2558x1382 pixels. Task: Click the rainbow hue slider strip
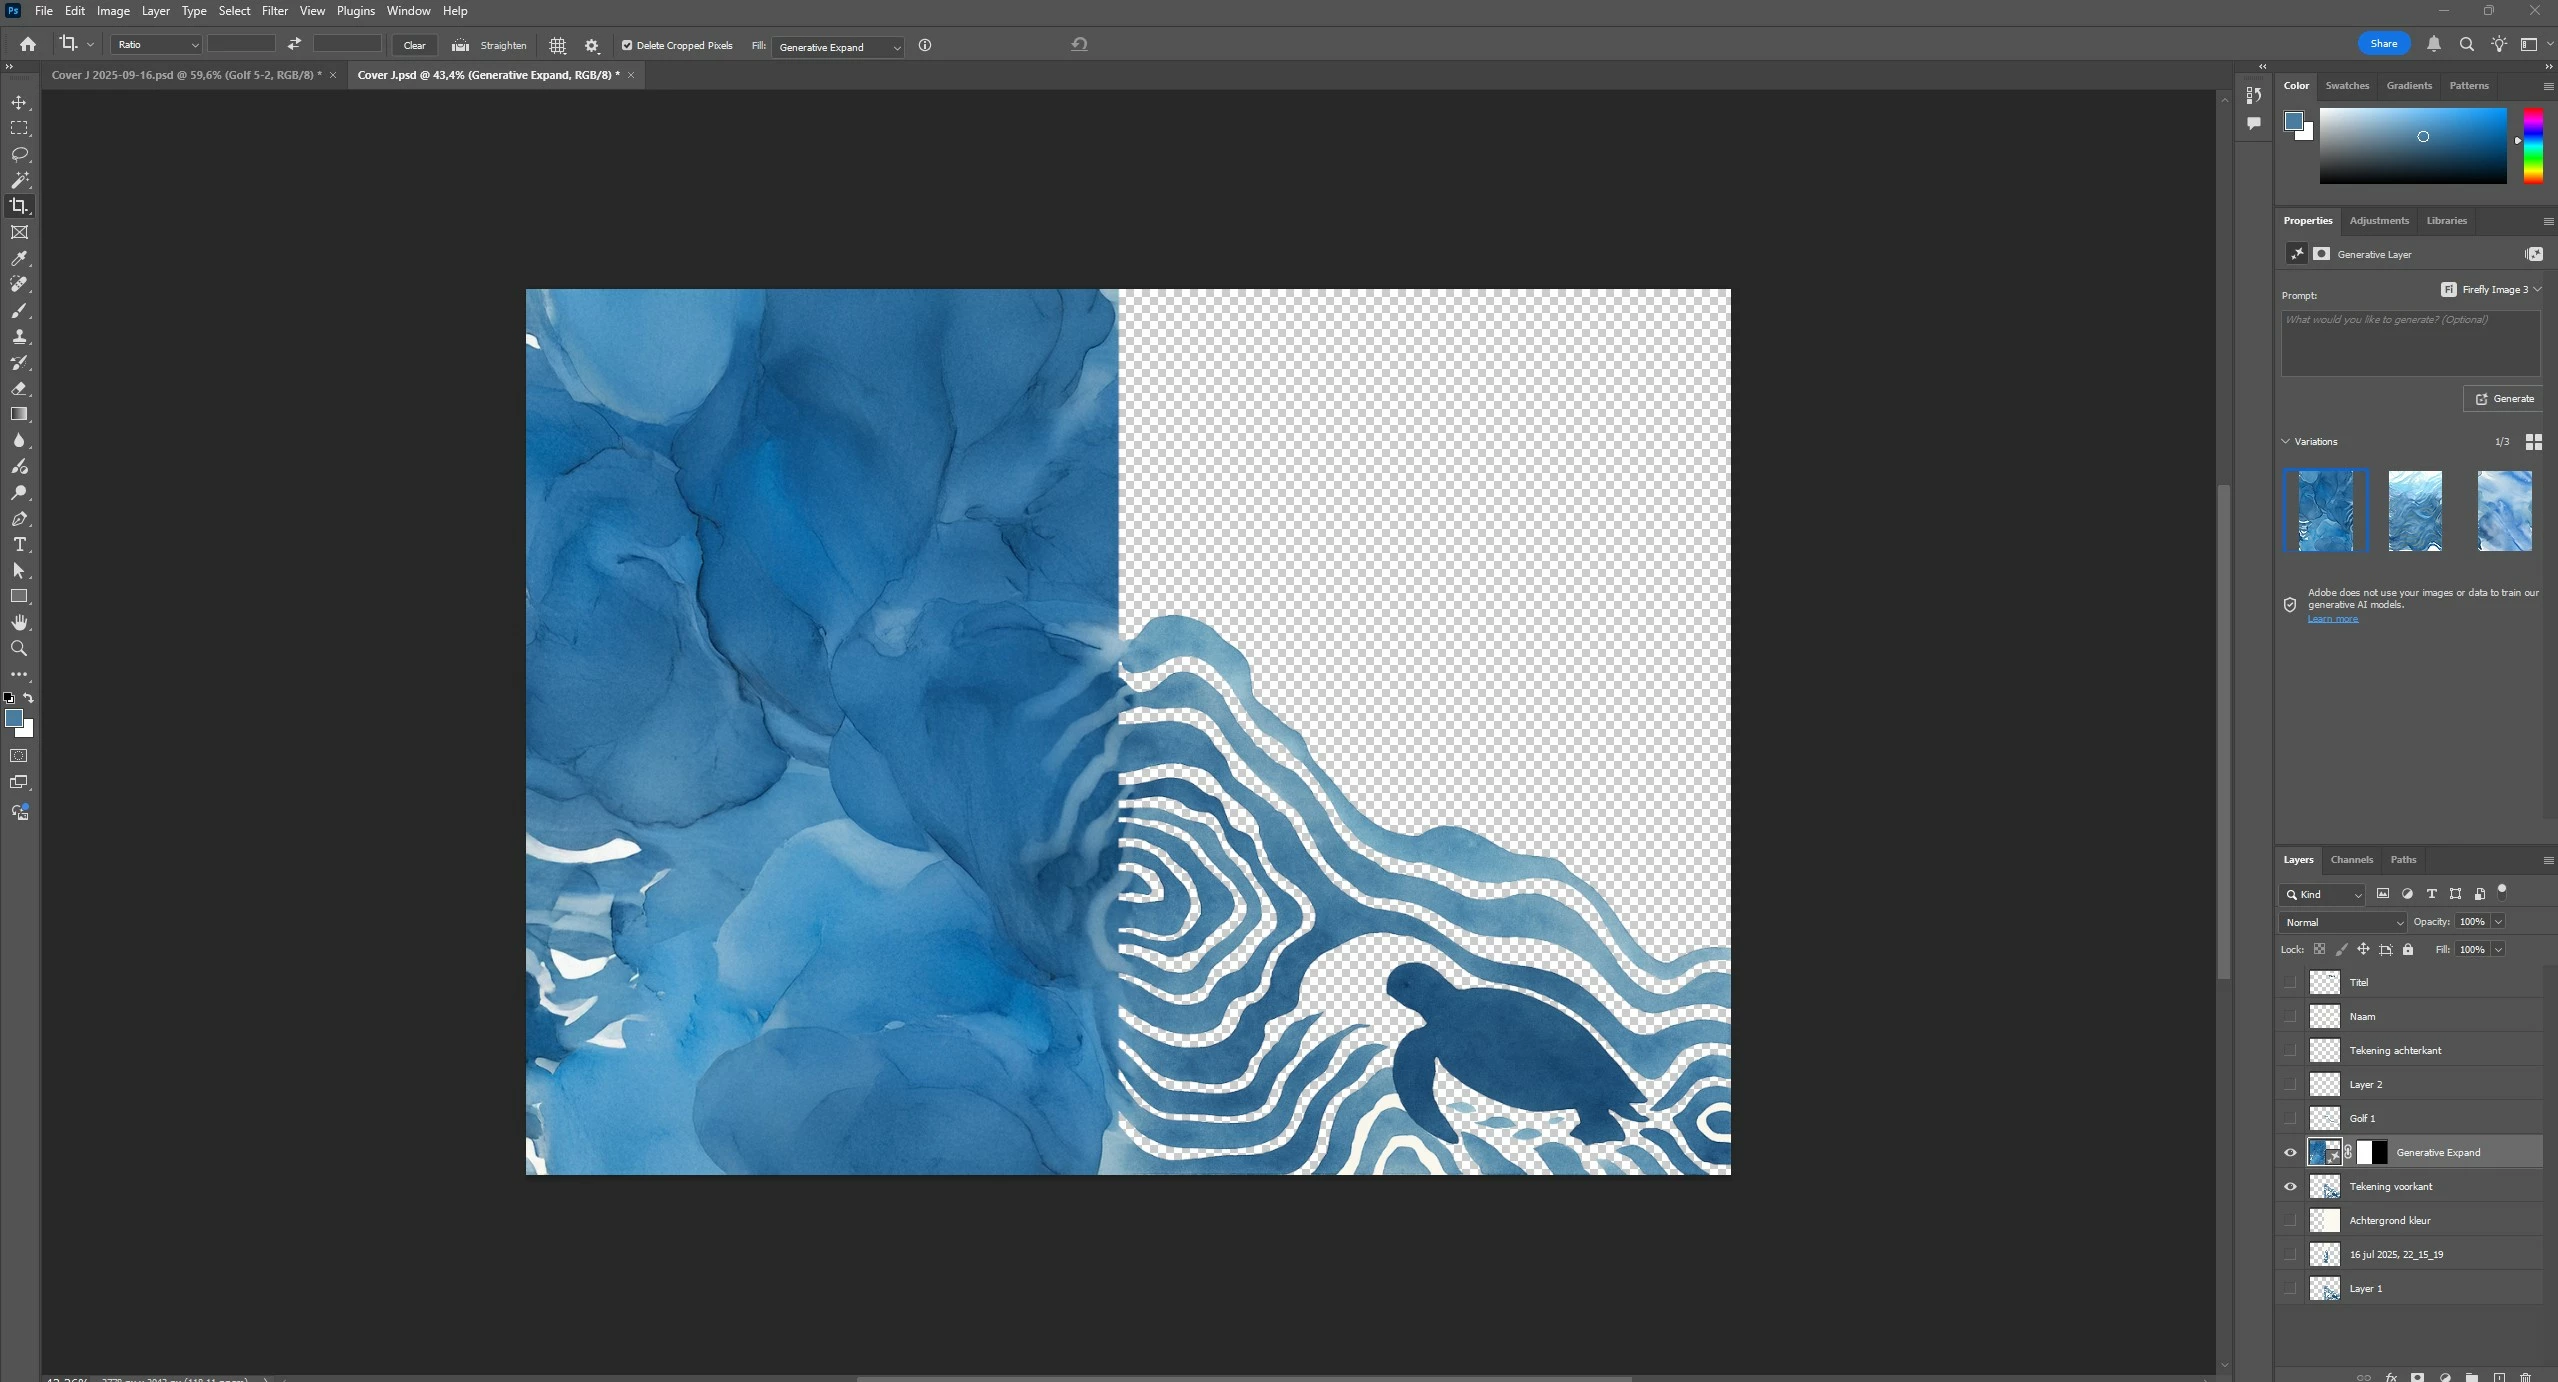click(x=2532, y=146)
